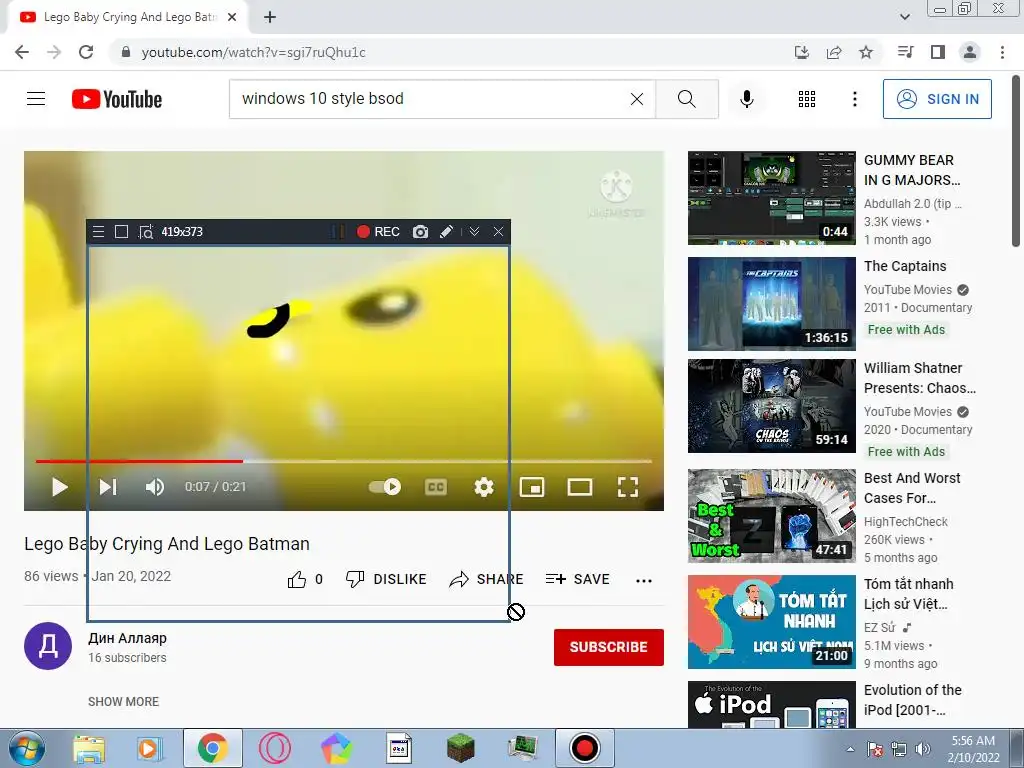Image resolution: width=1024 pixels, height=768 pixels.
Task: Open the YouTube apps grid
Action: coord(807,99)
